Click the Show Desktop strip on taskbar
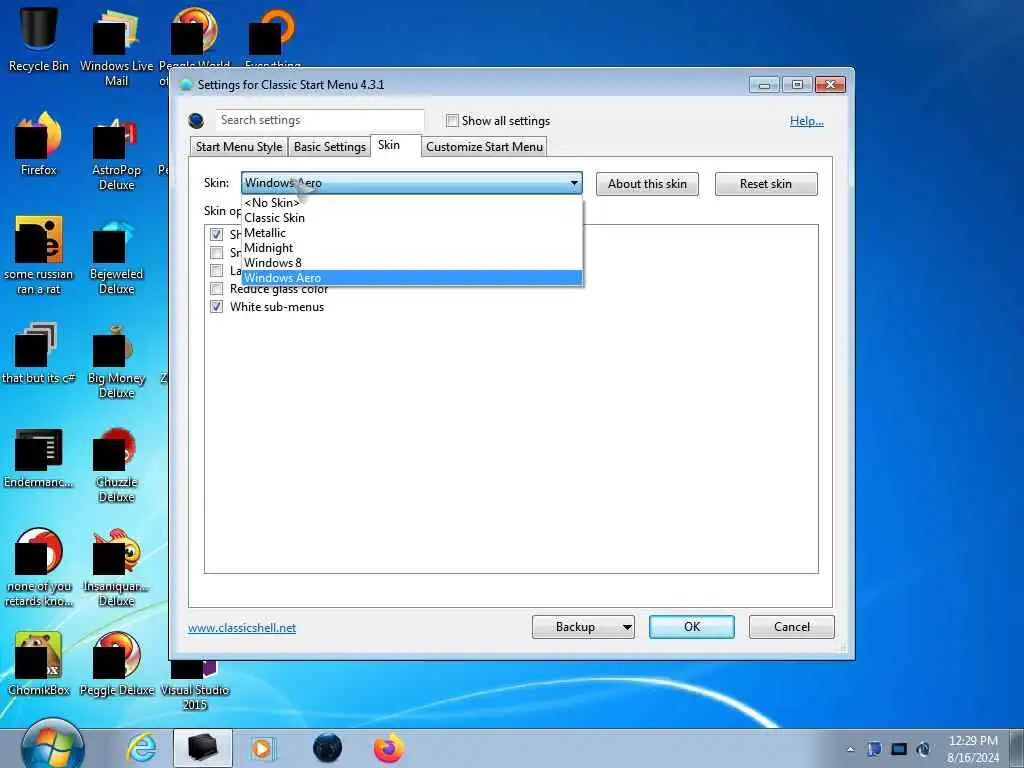Screen dimensions: 1024x768 [1018, 748]
